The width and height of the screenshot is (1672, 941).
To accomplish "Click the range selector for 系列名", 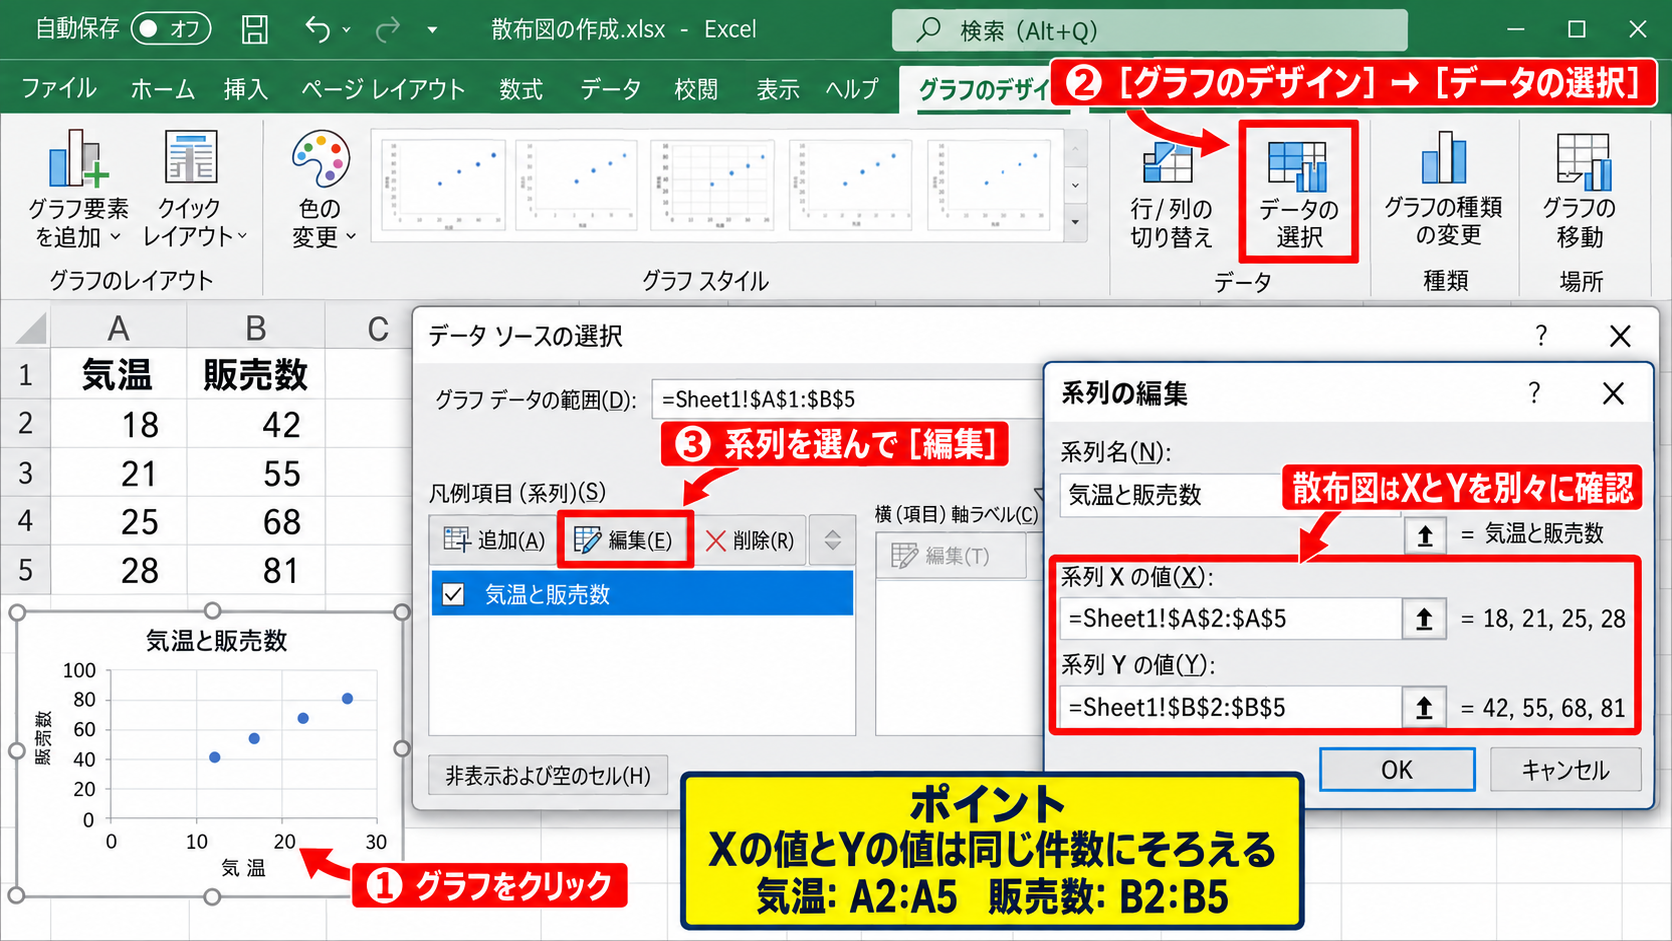I will (x=1425, y=536).
